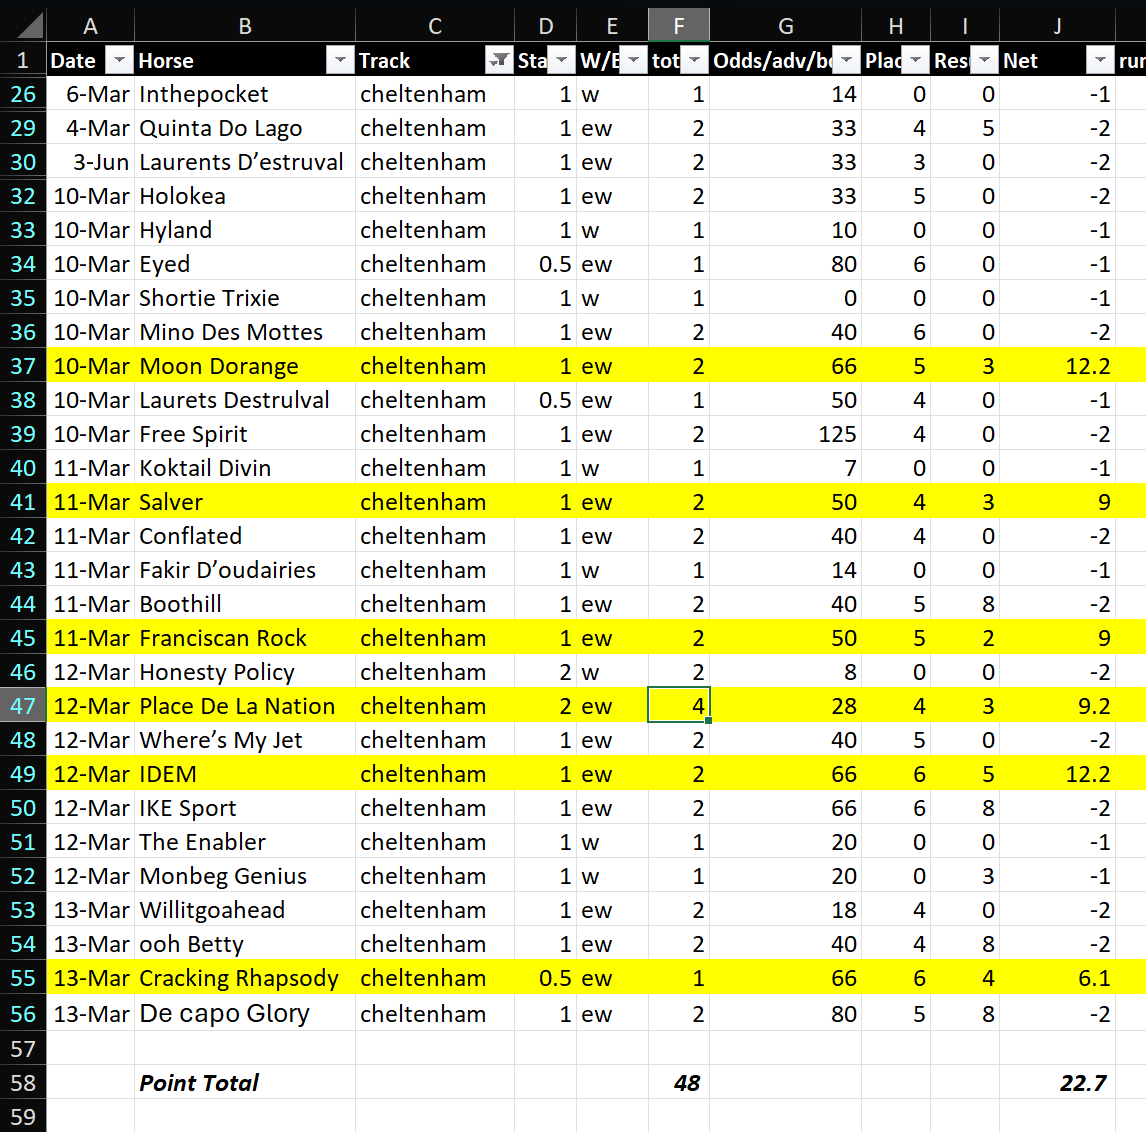Click the 'Free Spirit' cell
Viewport: 1146px width, 1132px height.
[x=245, y=433]
